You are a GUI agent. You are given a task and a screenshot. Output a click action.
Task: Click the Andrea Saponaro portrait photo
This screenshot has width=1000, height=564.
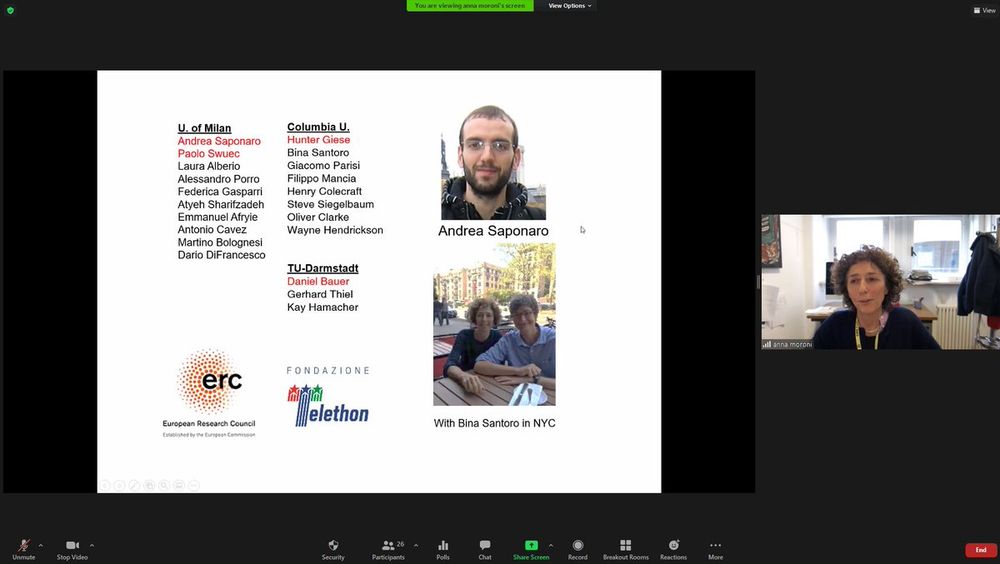[x=493, y=162]
